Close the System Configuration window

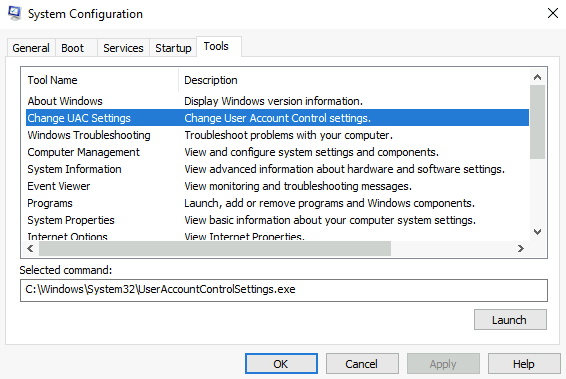[x=553, y=13]
